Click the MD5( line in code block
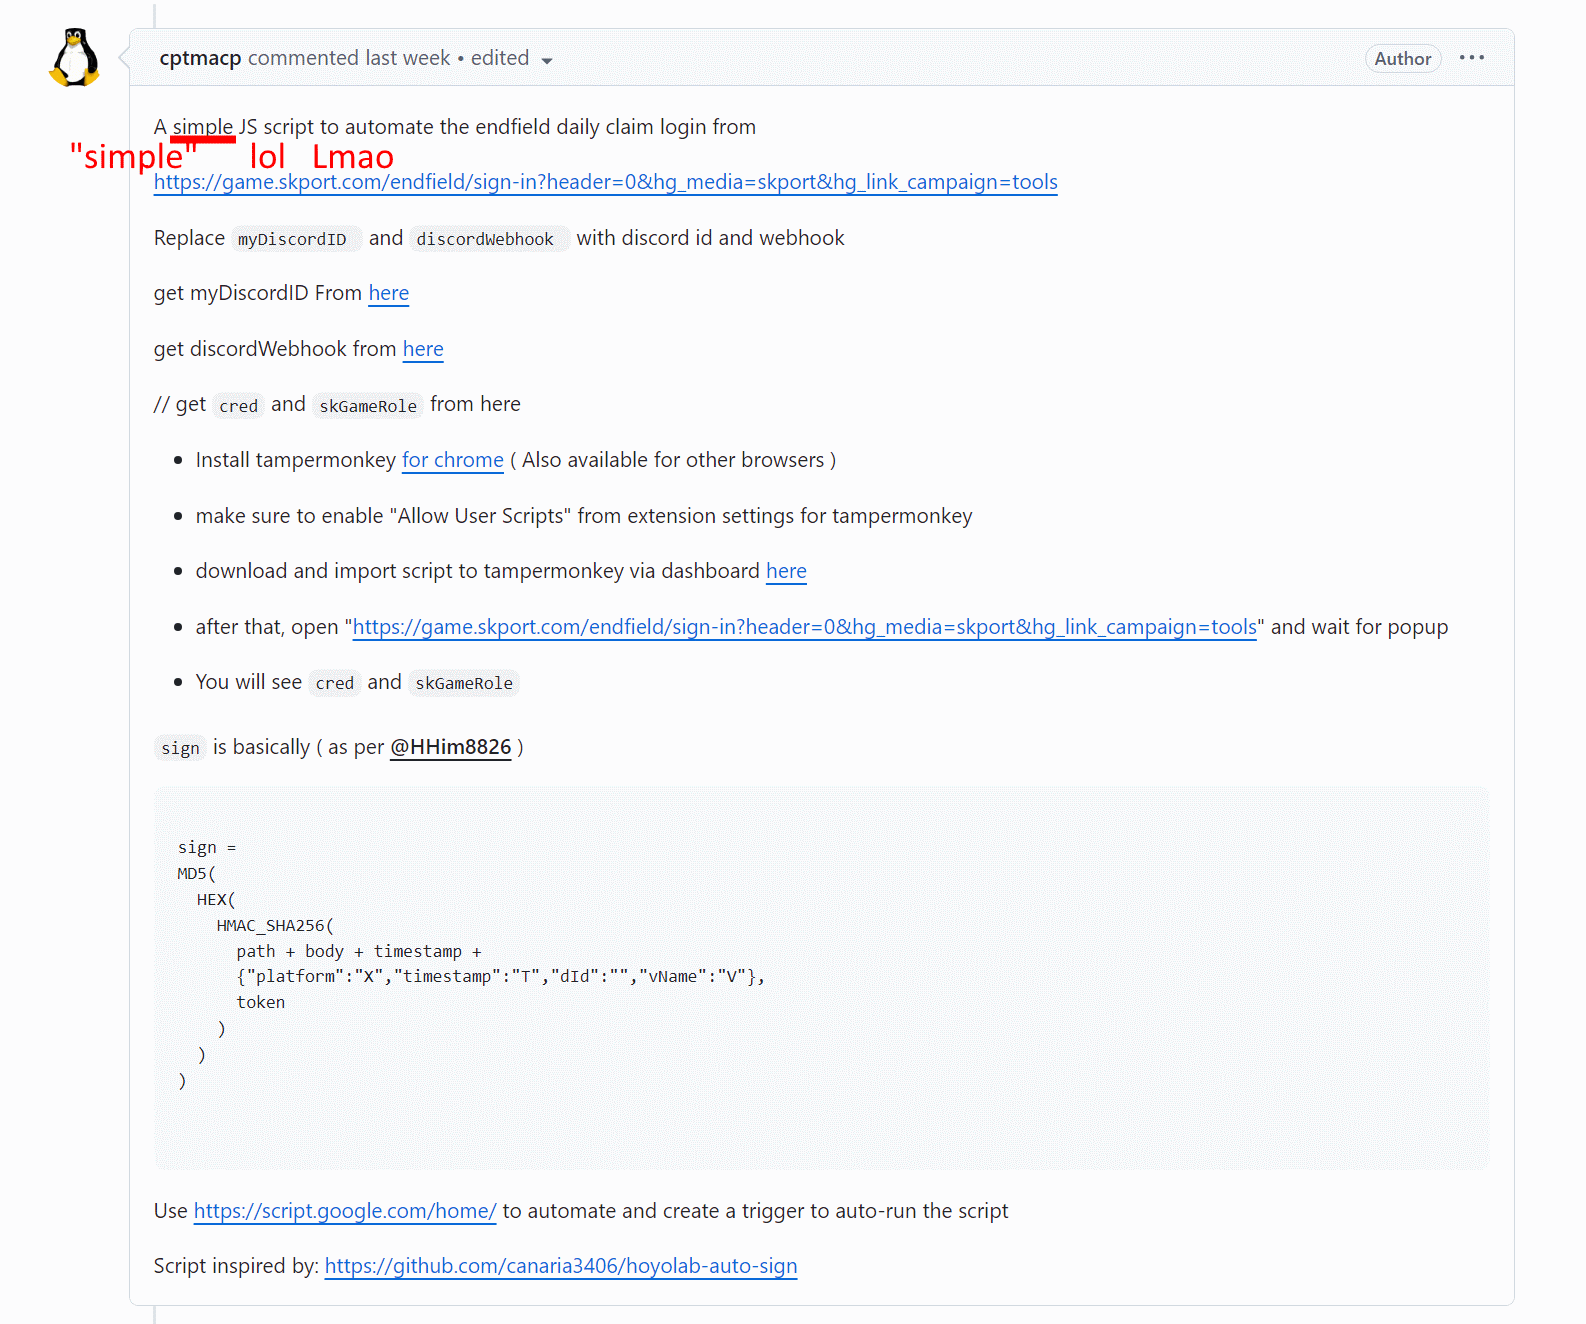Viewport: 1586px width, 1324px height. (x=197, y=874)
